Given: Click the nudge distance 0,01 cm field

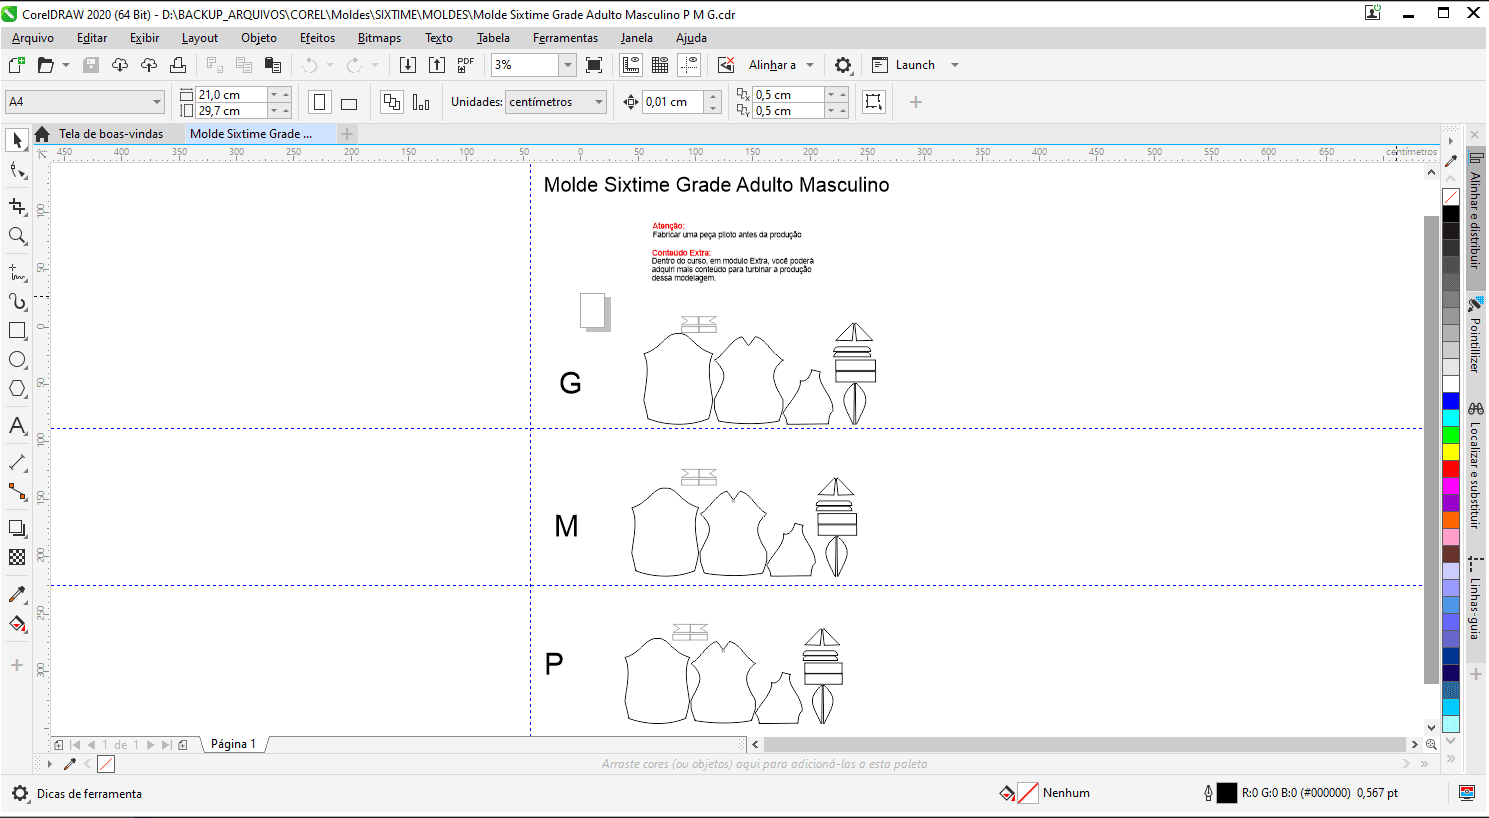Looking at the screenshot, I should (674, 102).
